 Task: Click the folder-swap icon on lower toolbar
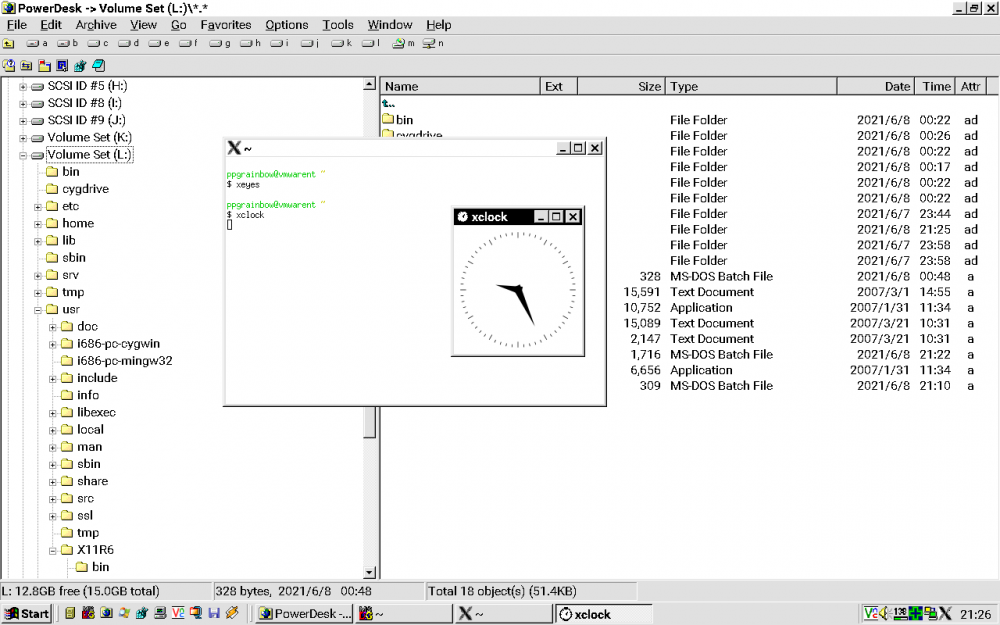coord(26,65)
